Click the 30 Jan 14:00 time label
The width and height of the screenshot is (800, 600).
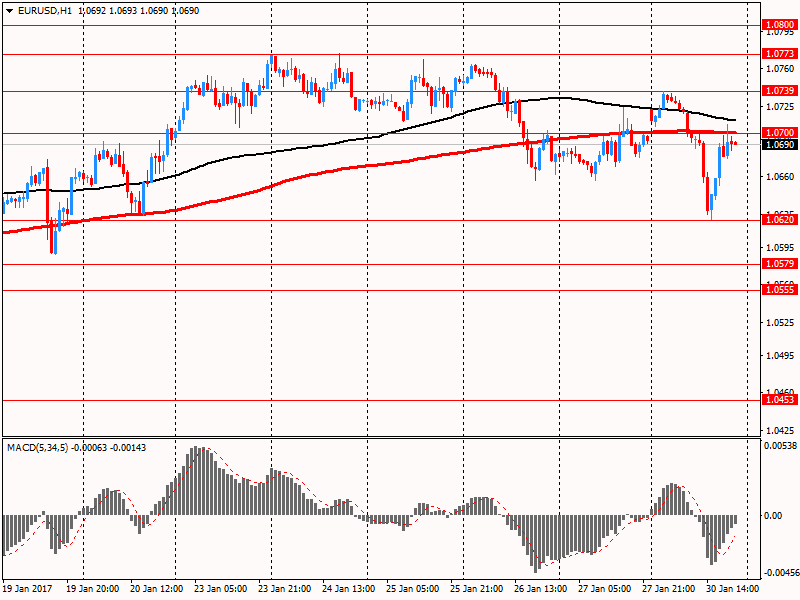(733, 589)
